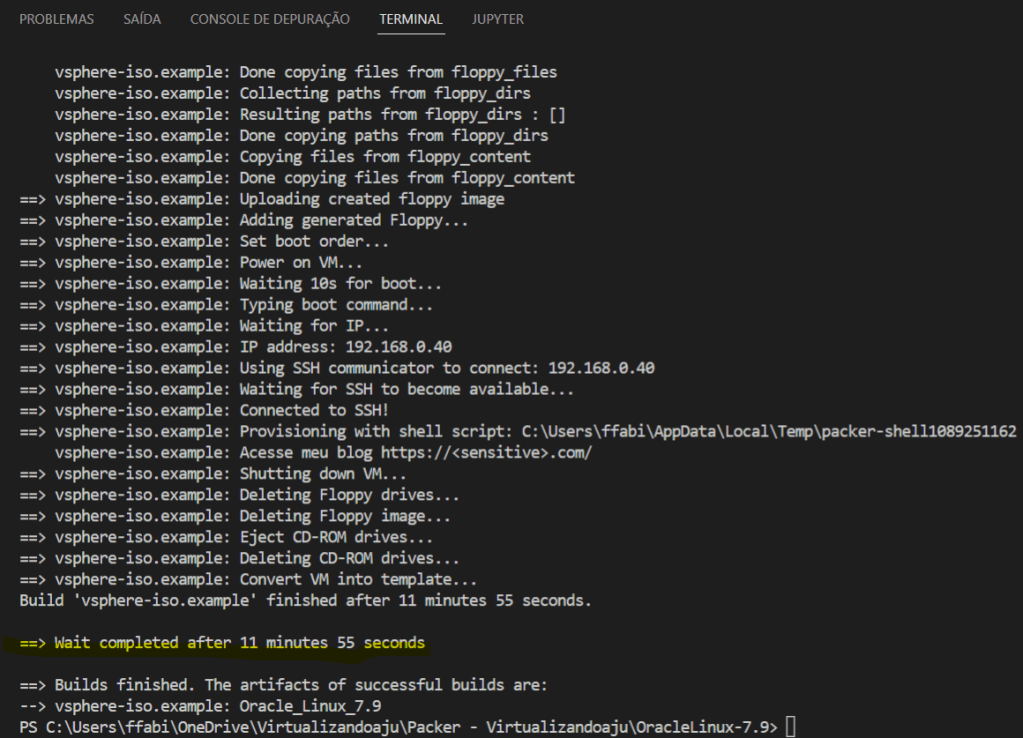The height and width of the screenshot is (738, 1023).
Task: Click the 'Power on VM...' output line
Action: pos(301,262)
